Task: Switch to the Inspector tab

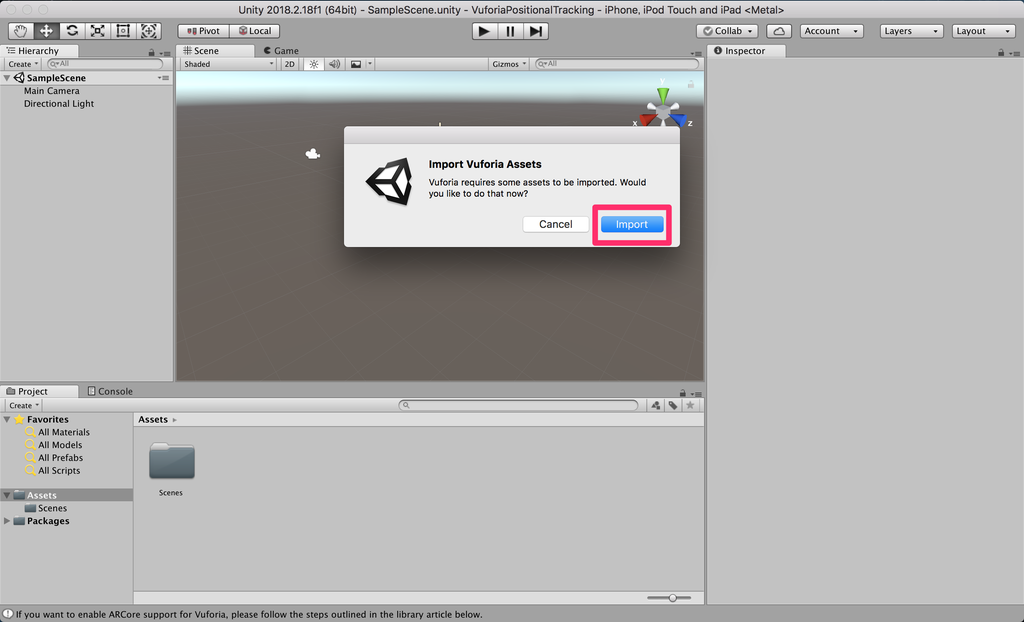Action: click(746, 50)
